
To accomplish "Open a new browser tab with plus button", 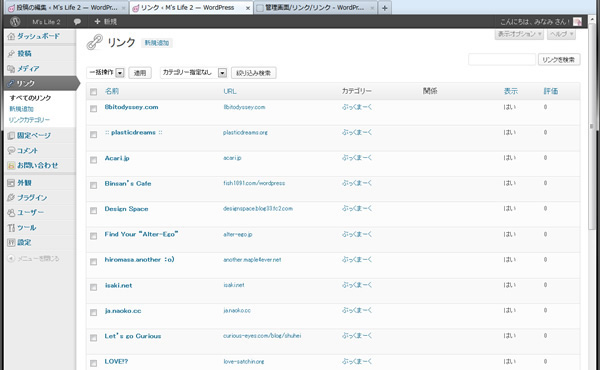I will tap(385, 8).
